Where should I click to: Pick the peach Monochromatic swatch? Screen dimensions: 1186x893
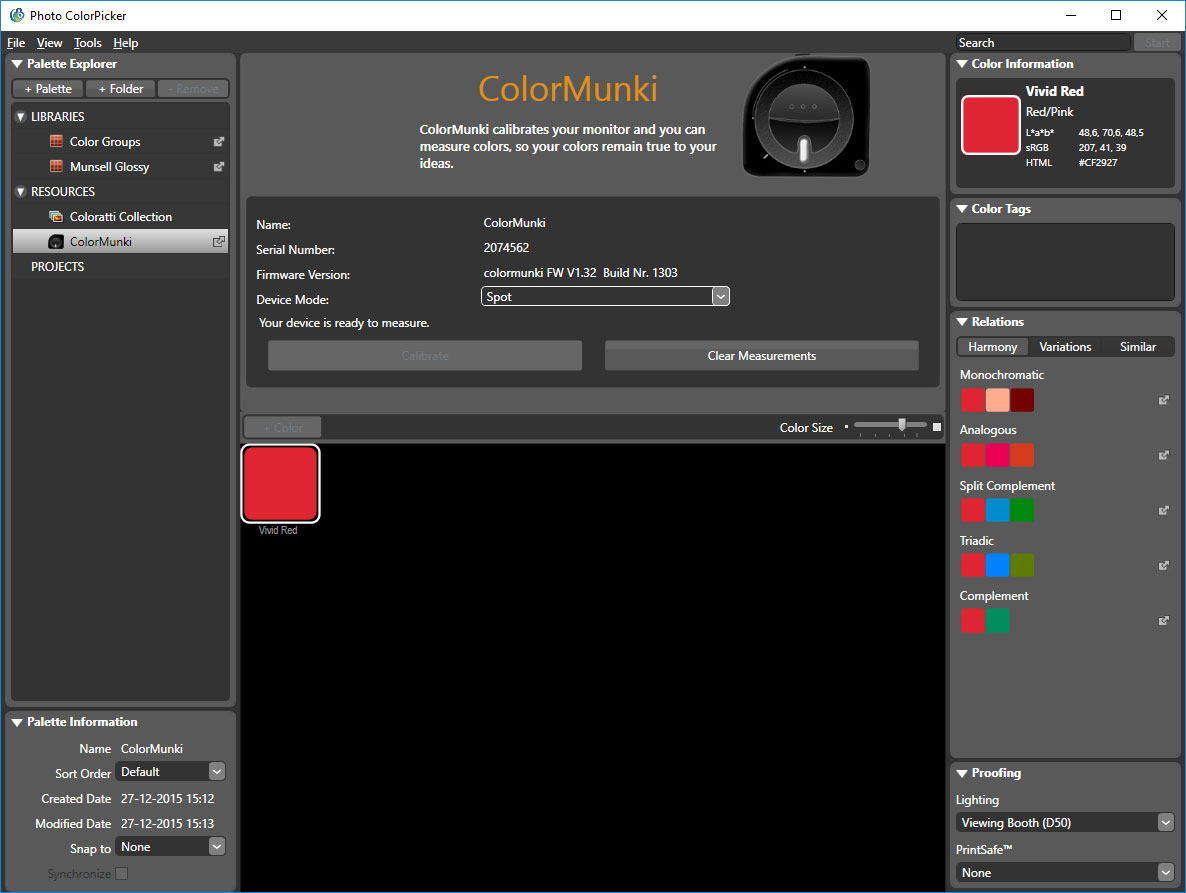[997, 400]
